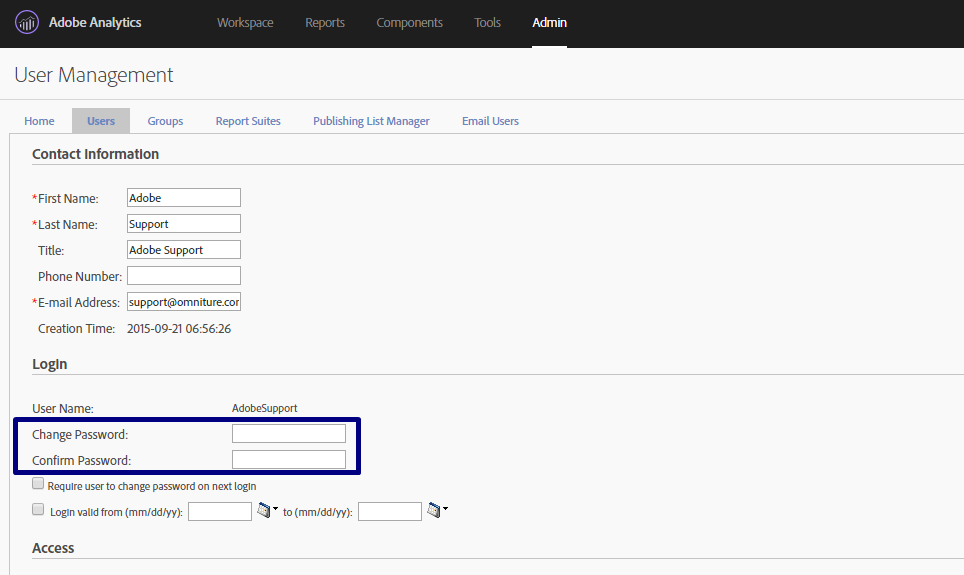
Task: Click the Login section heading
Action: [50, 364]
